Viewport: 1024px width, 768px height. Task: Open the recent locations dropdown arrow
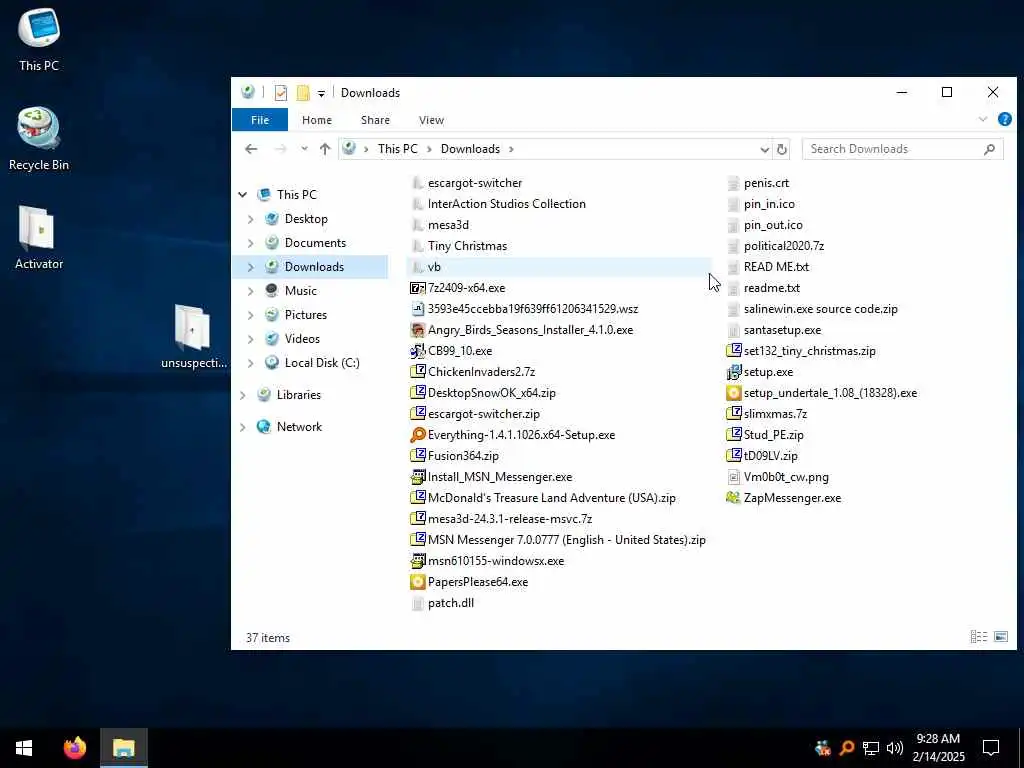click(304, 149)
